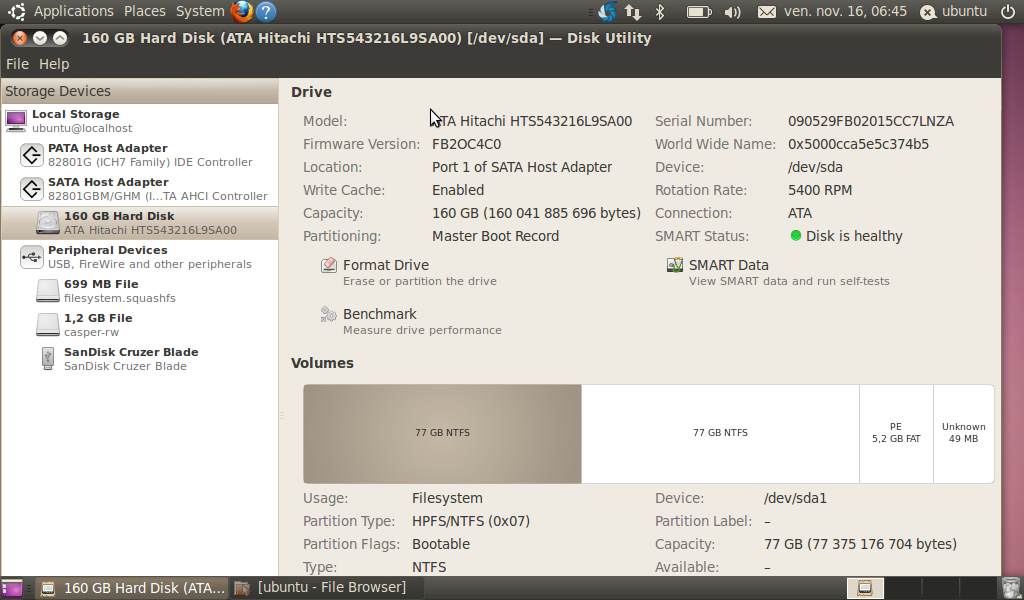The image size is (1024, 600).
Task: Click the /dev/sda1 device value
Action: 795,498
